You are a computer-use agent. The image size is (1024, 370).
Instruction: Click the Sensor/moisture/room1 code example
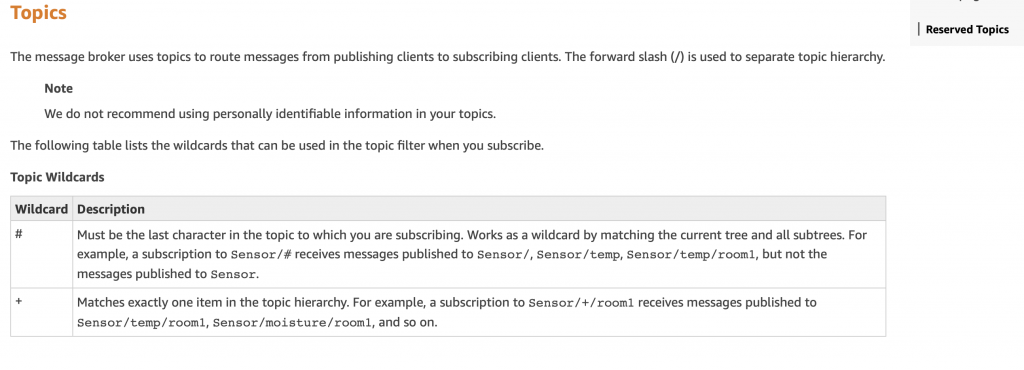[x=293, y=323]
